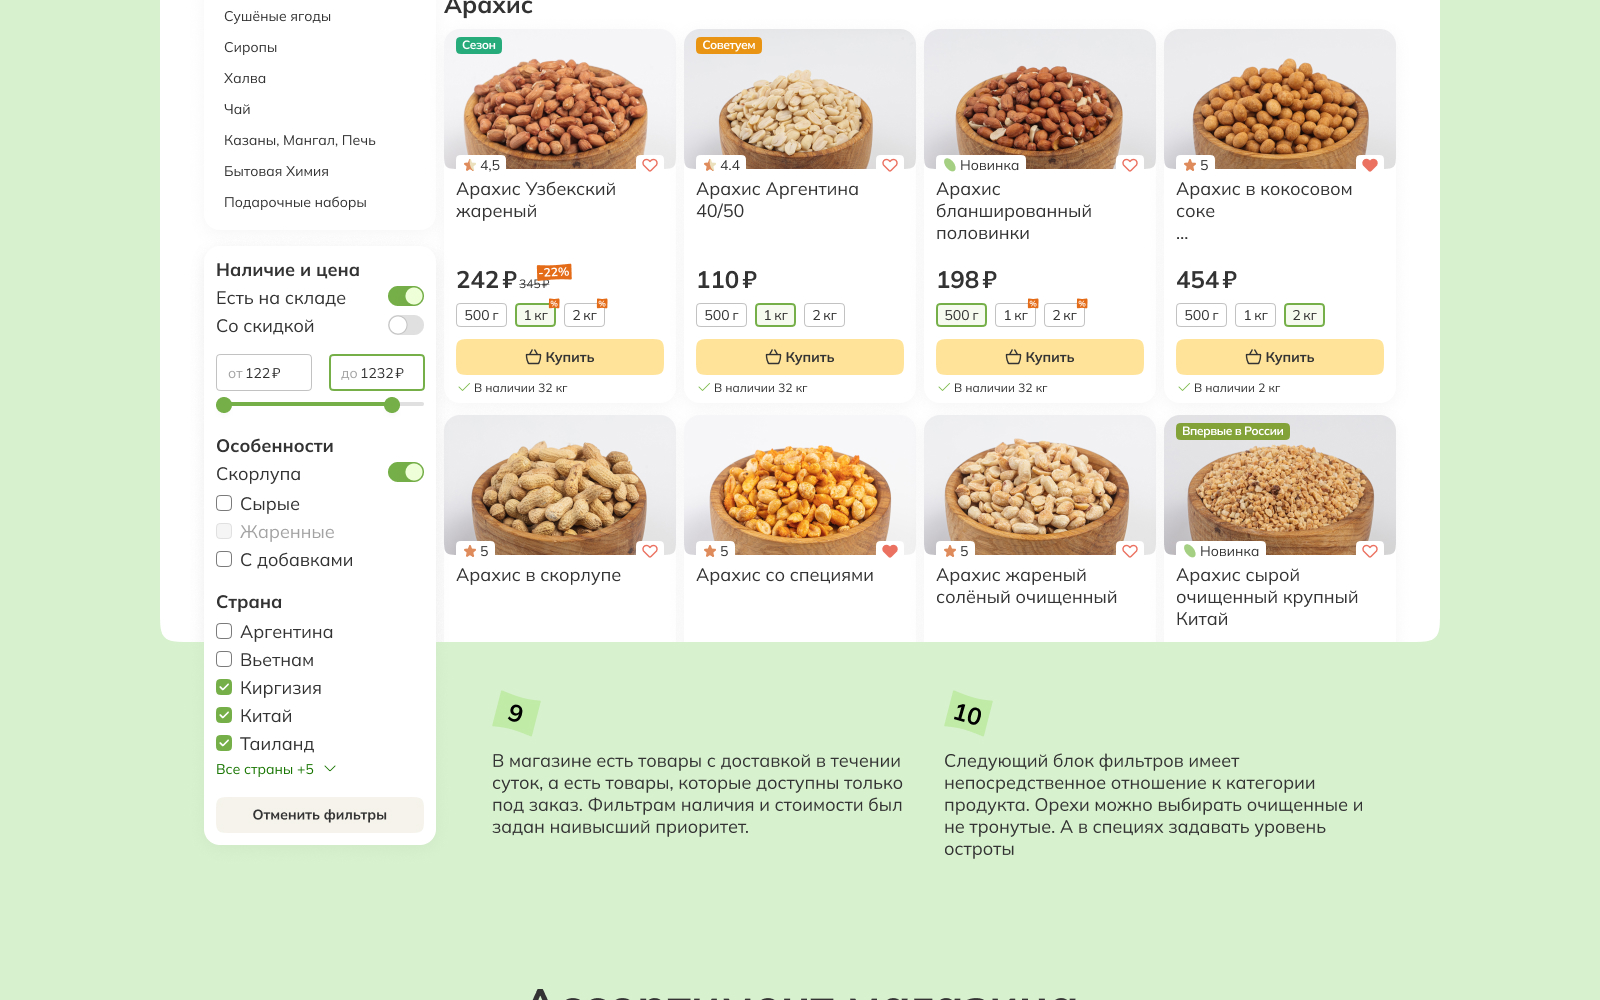
Task: Disable the Есть на складе toggle
Action: point(406,297)
